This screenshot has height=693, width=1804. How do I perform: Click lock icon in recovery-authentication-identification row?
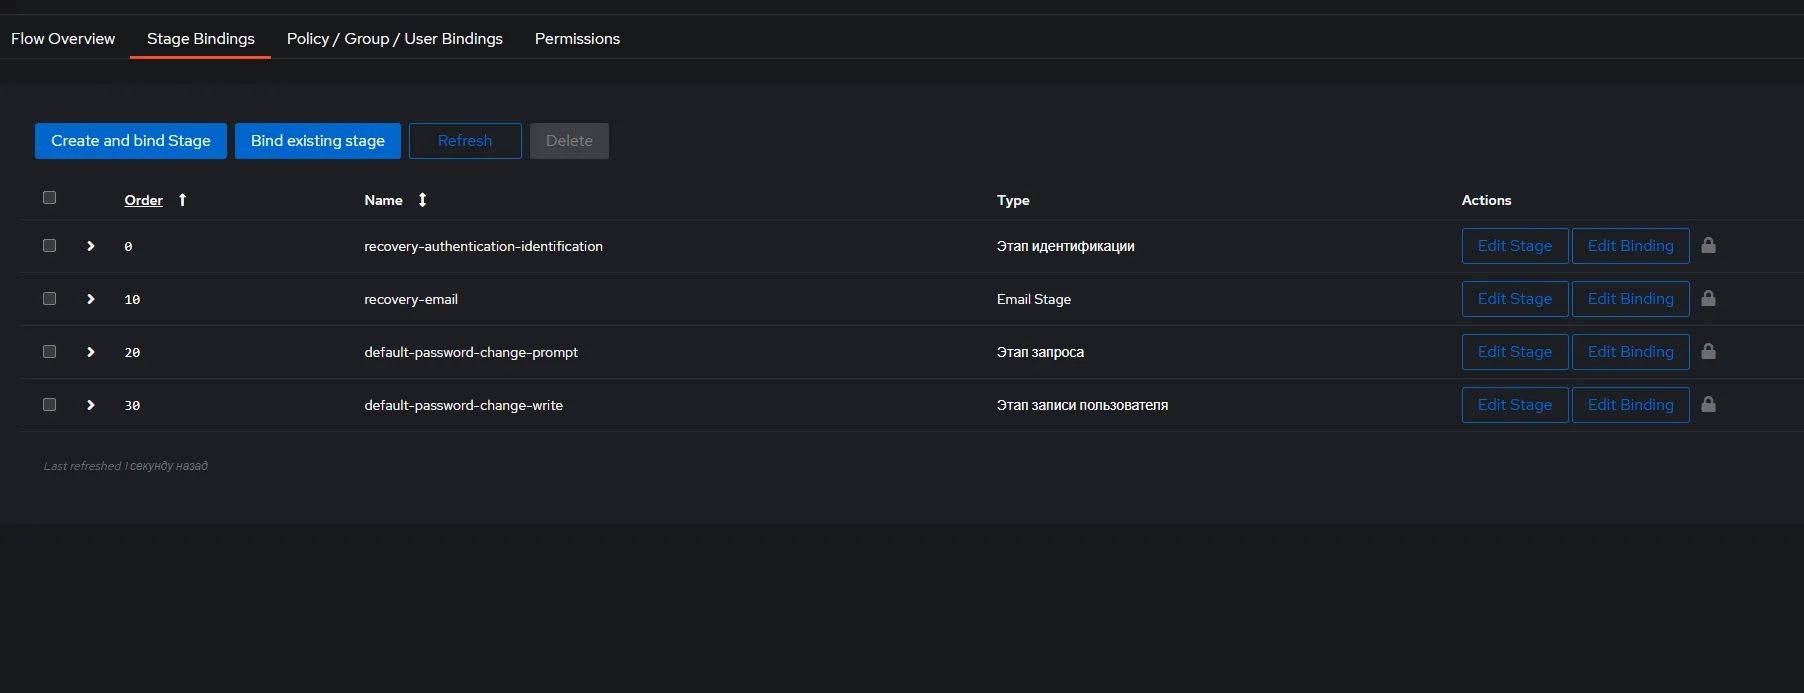coord(1708,246)
